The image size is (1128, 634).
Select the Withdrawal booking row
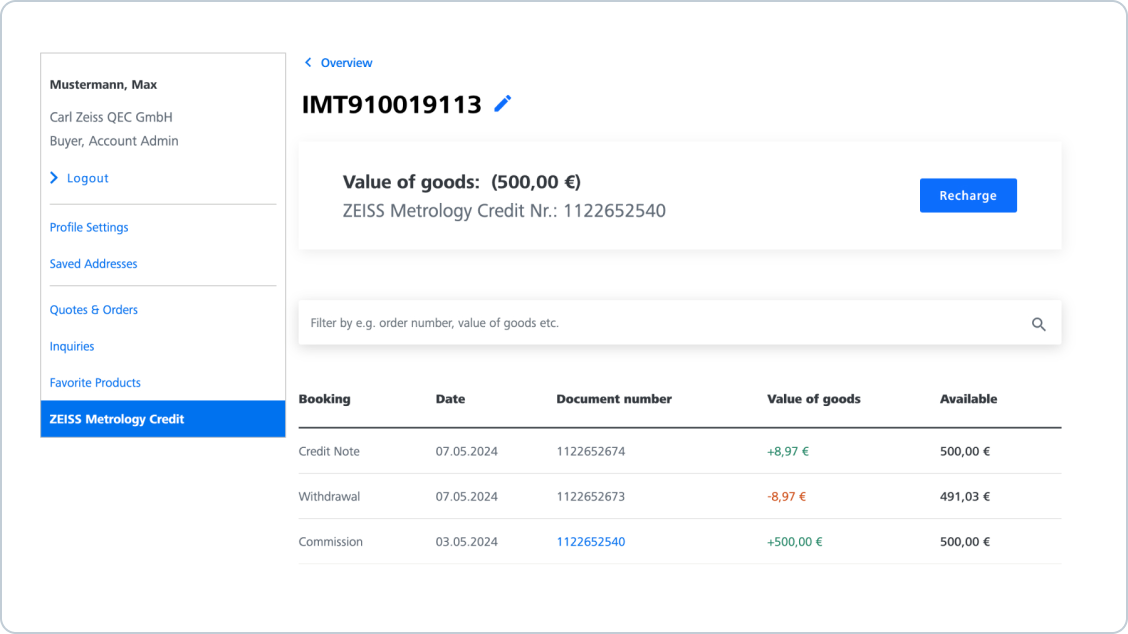point(329,496)
